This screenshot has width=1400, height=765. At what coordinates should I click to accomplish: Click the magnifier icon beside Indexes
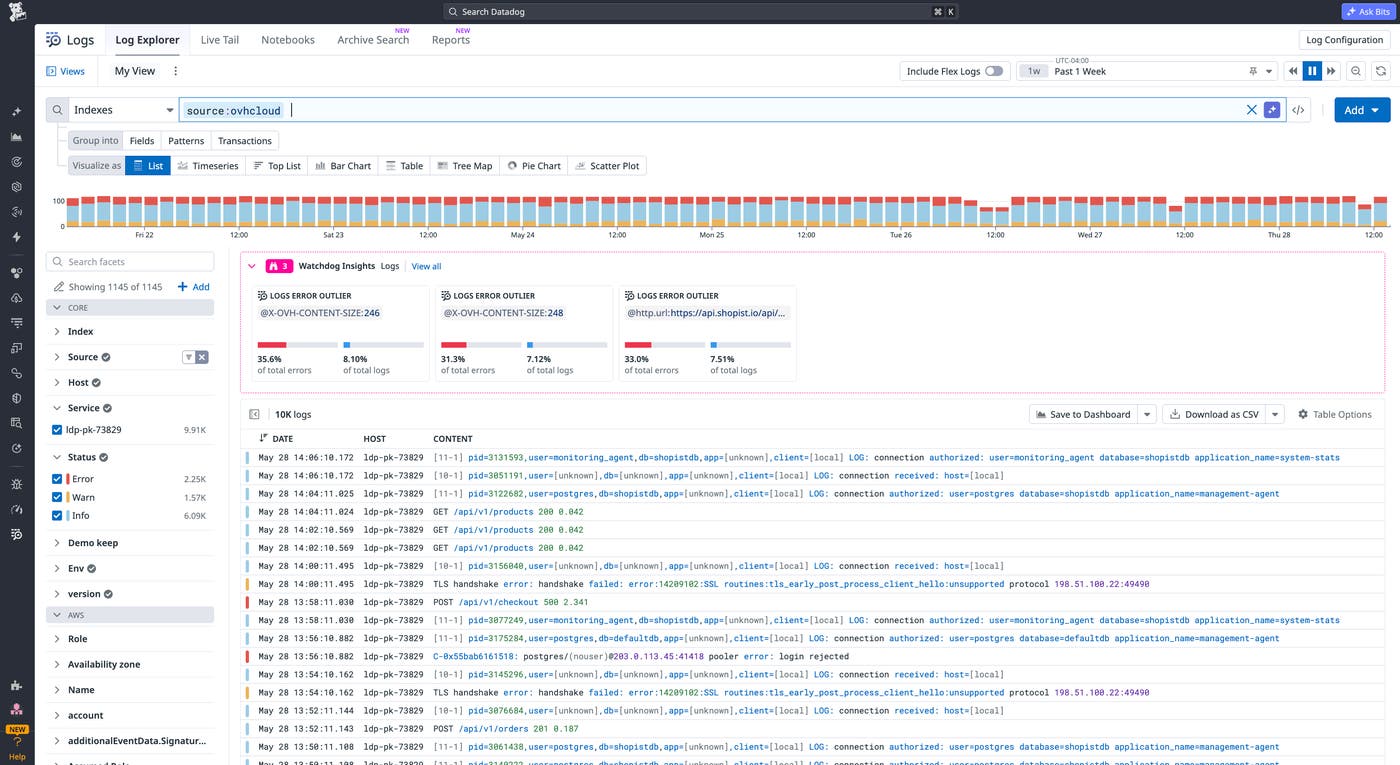(57, 110)
